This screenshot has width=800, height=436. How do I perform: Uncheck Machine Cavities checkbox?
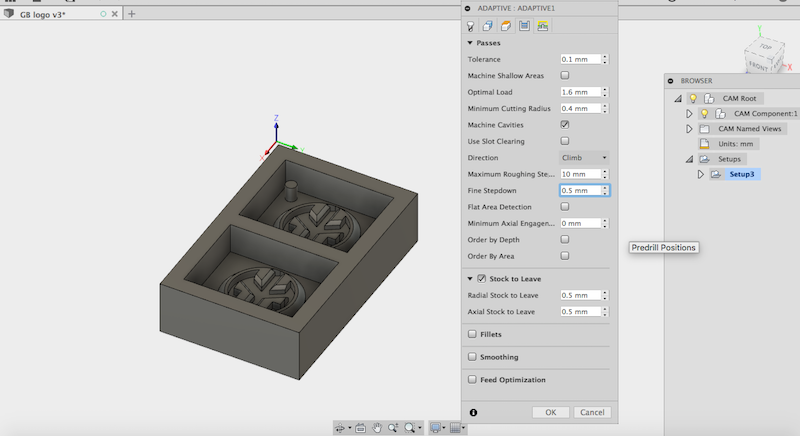pyautogui.click(x=565, y=124)
